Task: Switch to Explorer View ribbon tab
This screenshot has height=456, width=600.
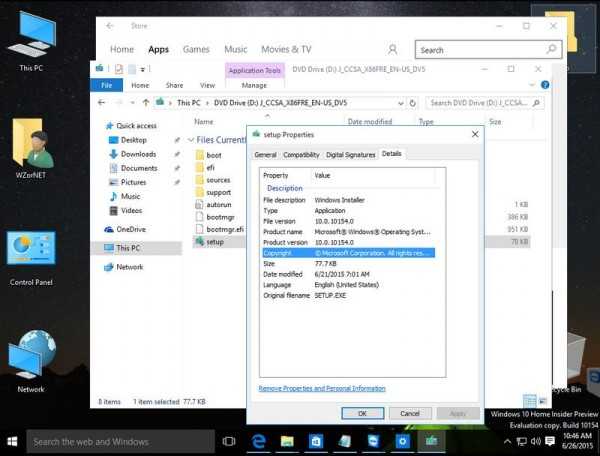Action: [x=207, y=85]
